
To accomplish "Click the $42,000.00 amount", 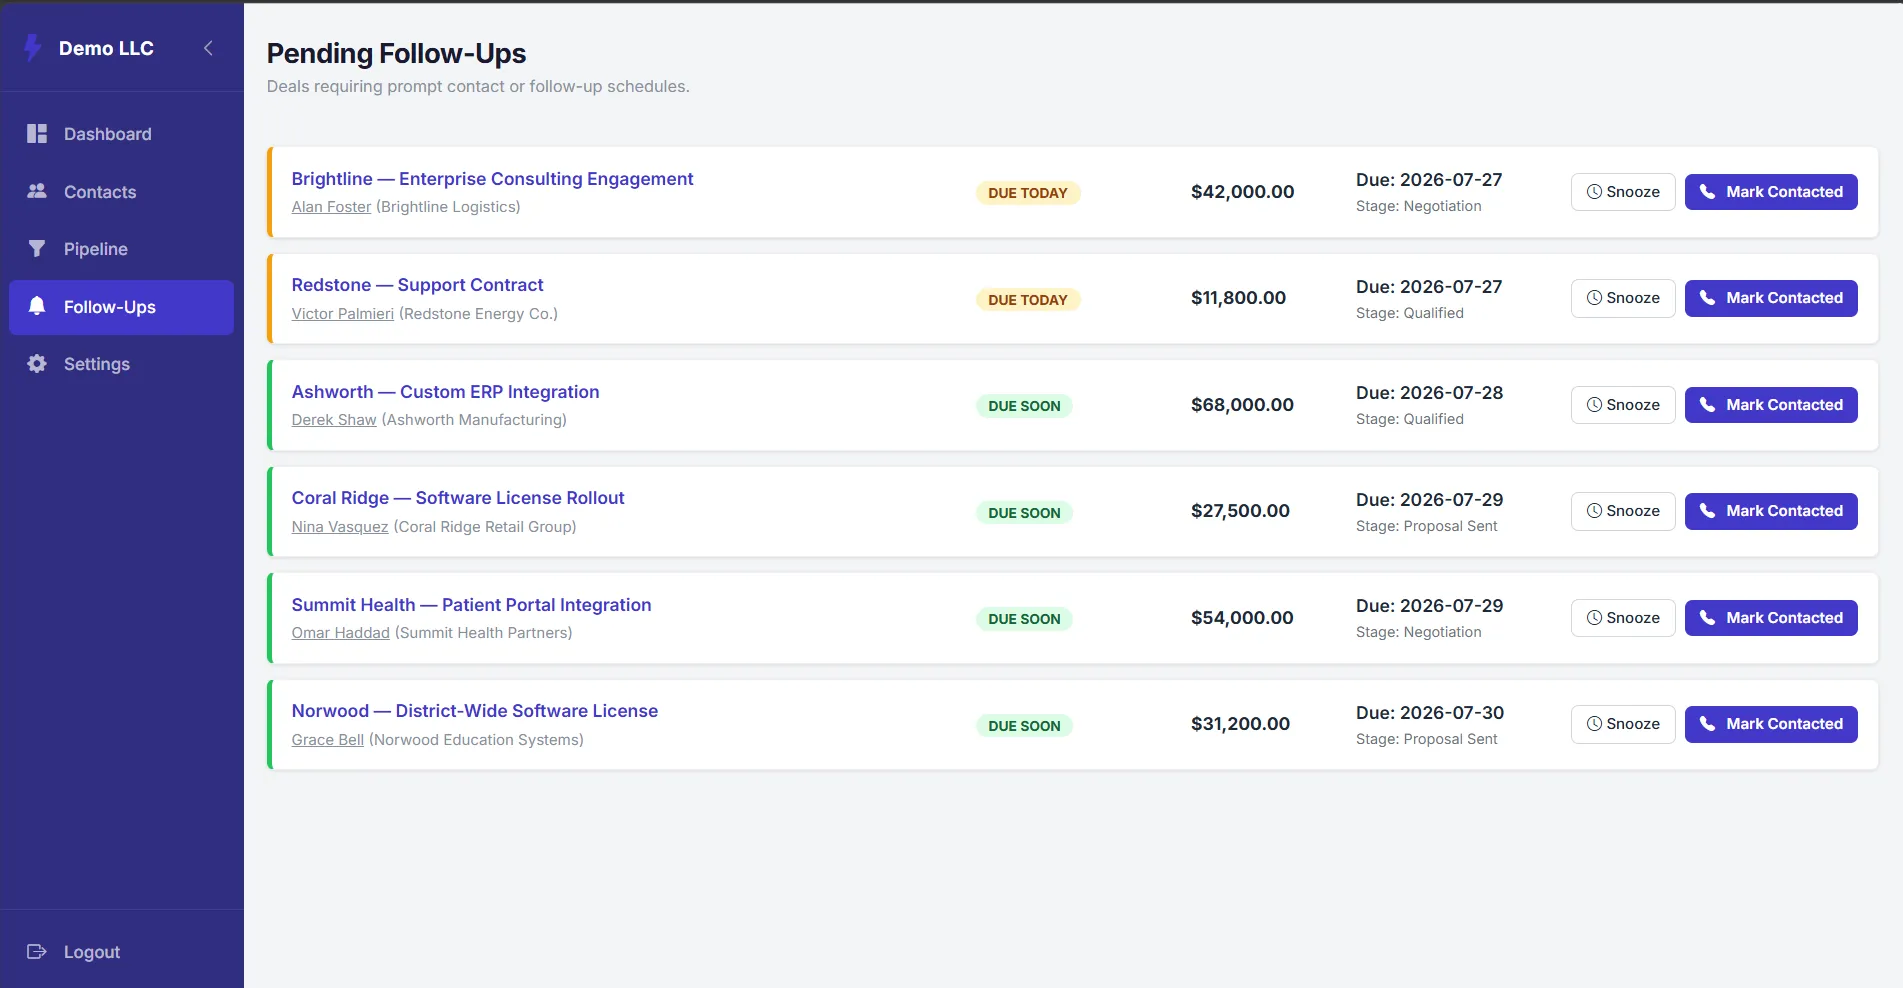I will click(x=1242, y=192).
